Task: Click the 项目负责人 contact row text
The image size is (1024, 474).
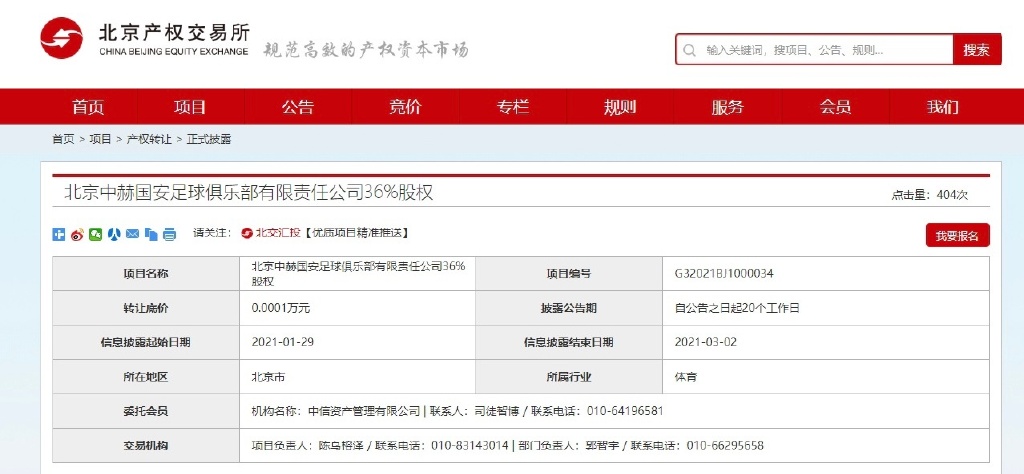Action: click(x=507, y=446)
